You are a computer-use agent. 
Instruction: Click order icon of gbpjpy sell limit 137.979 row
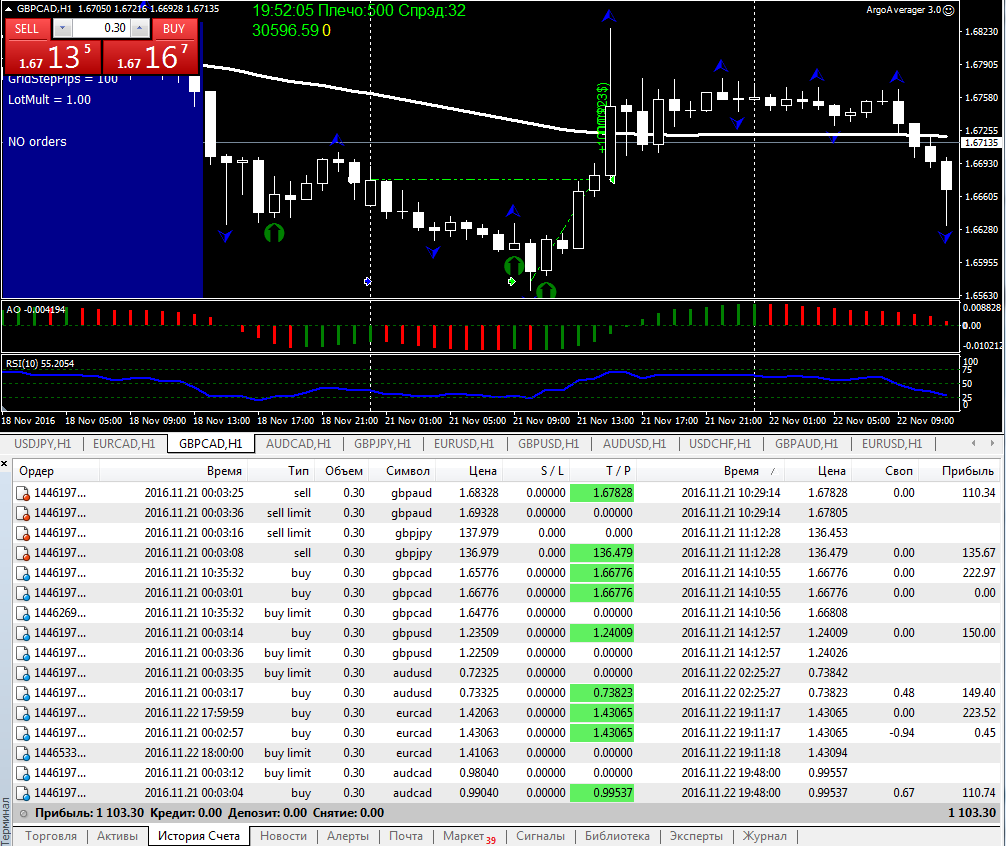[x=22, y=534]
